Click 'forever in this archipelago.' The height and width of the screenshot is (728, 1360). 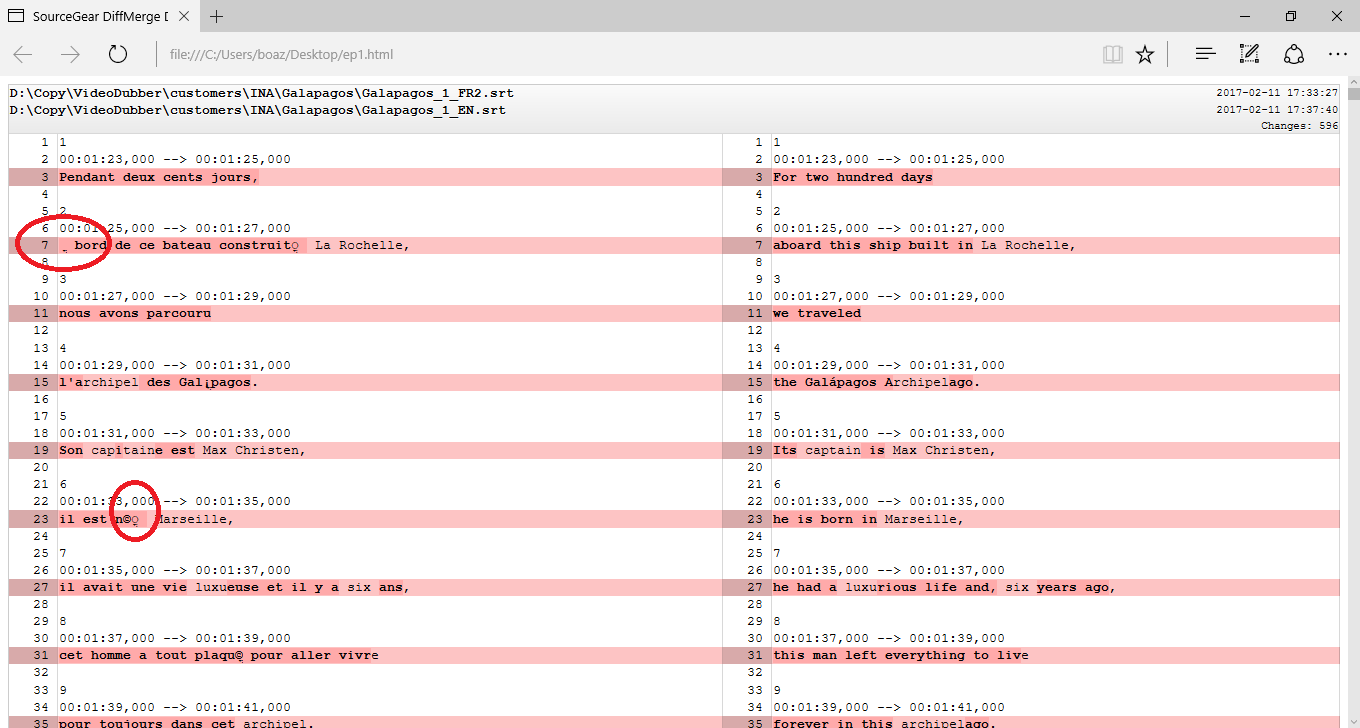tap(884, 723)
